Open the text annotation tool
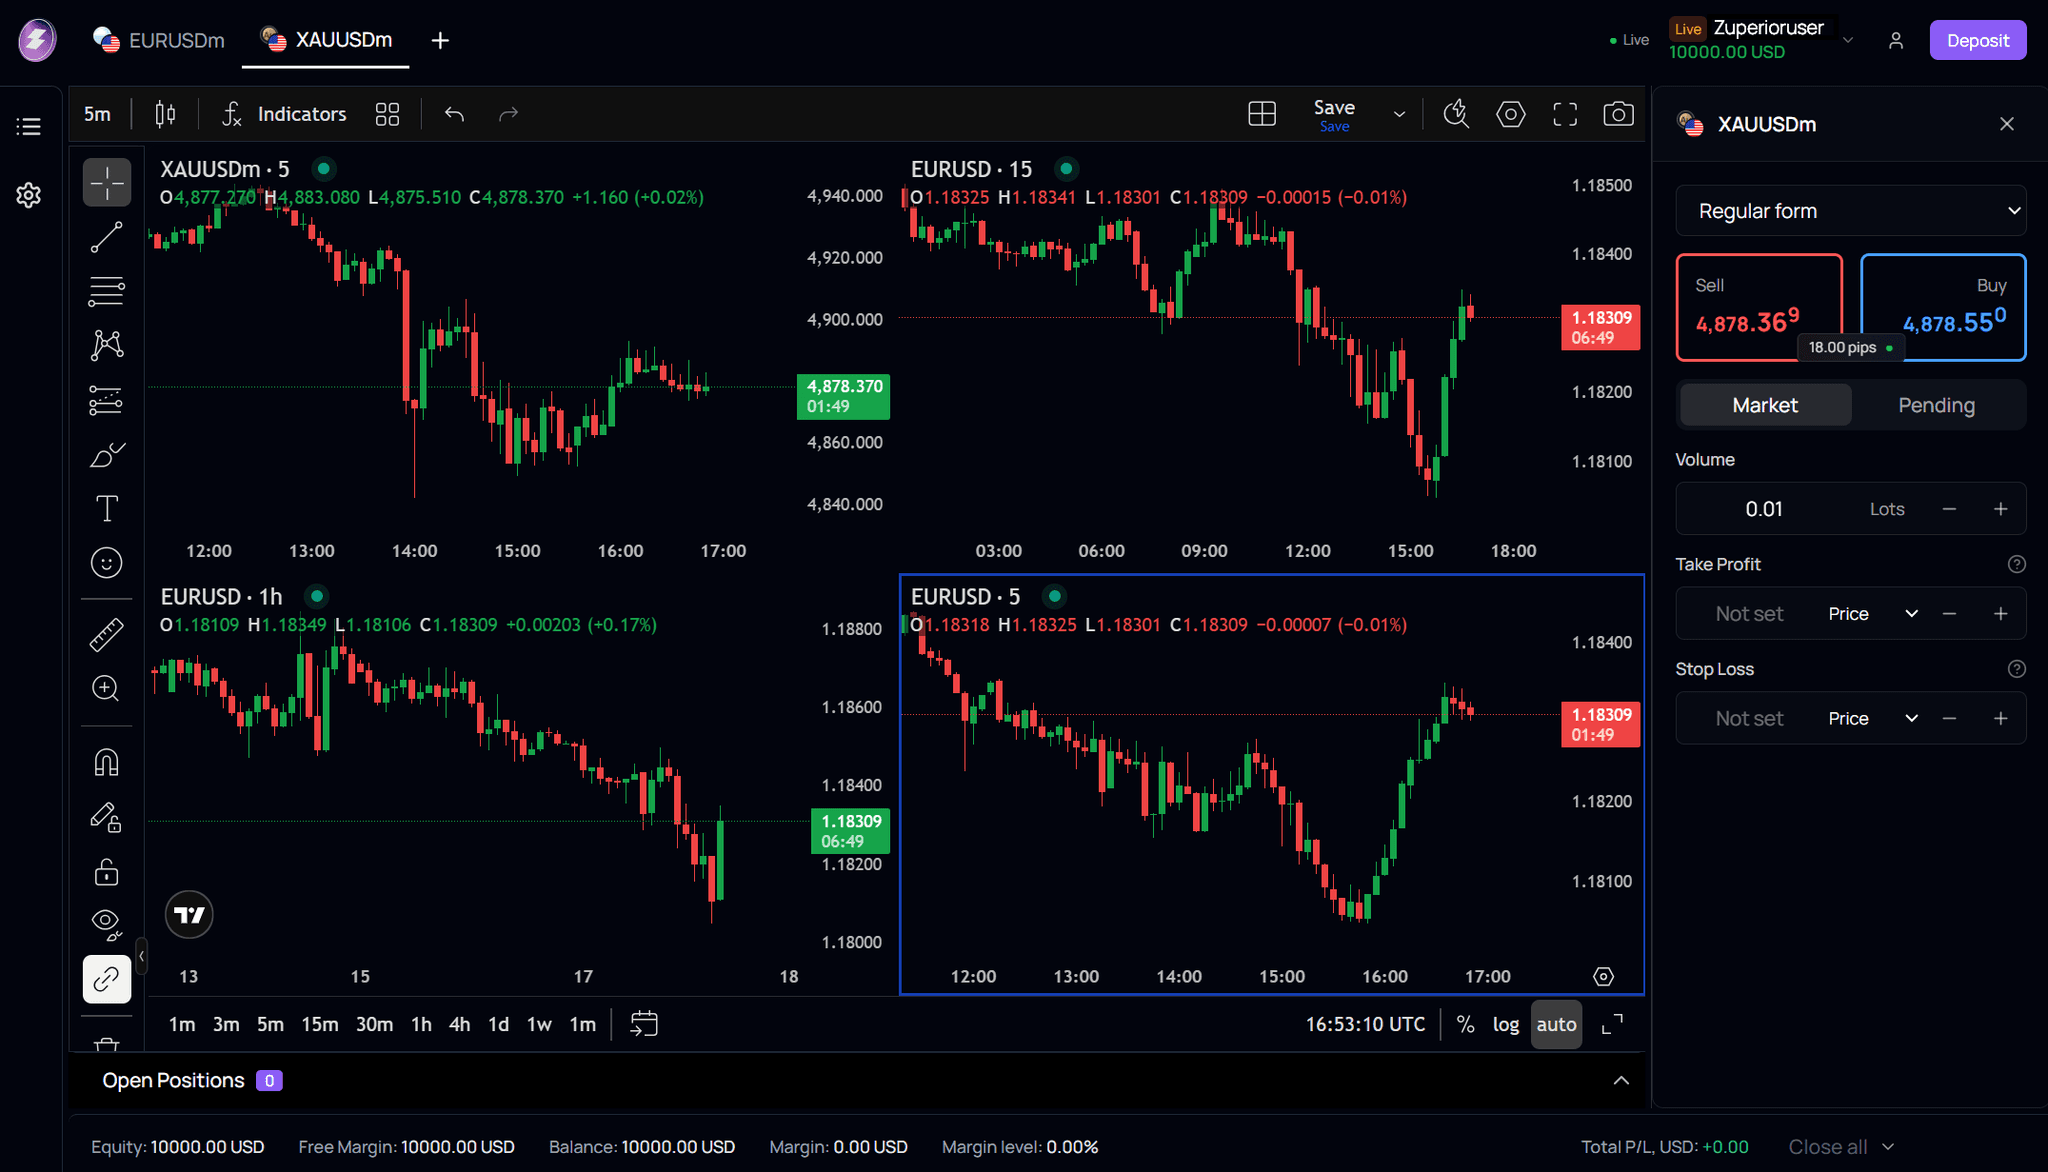Viewport: 2048px width, 1172px height. (x=106, y=508)
